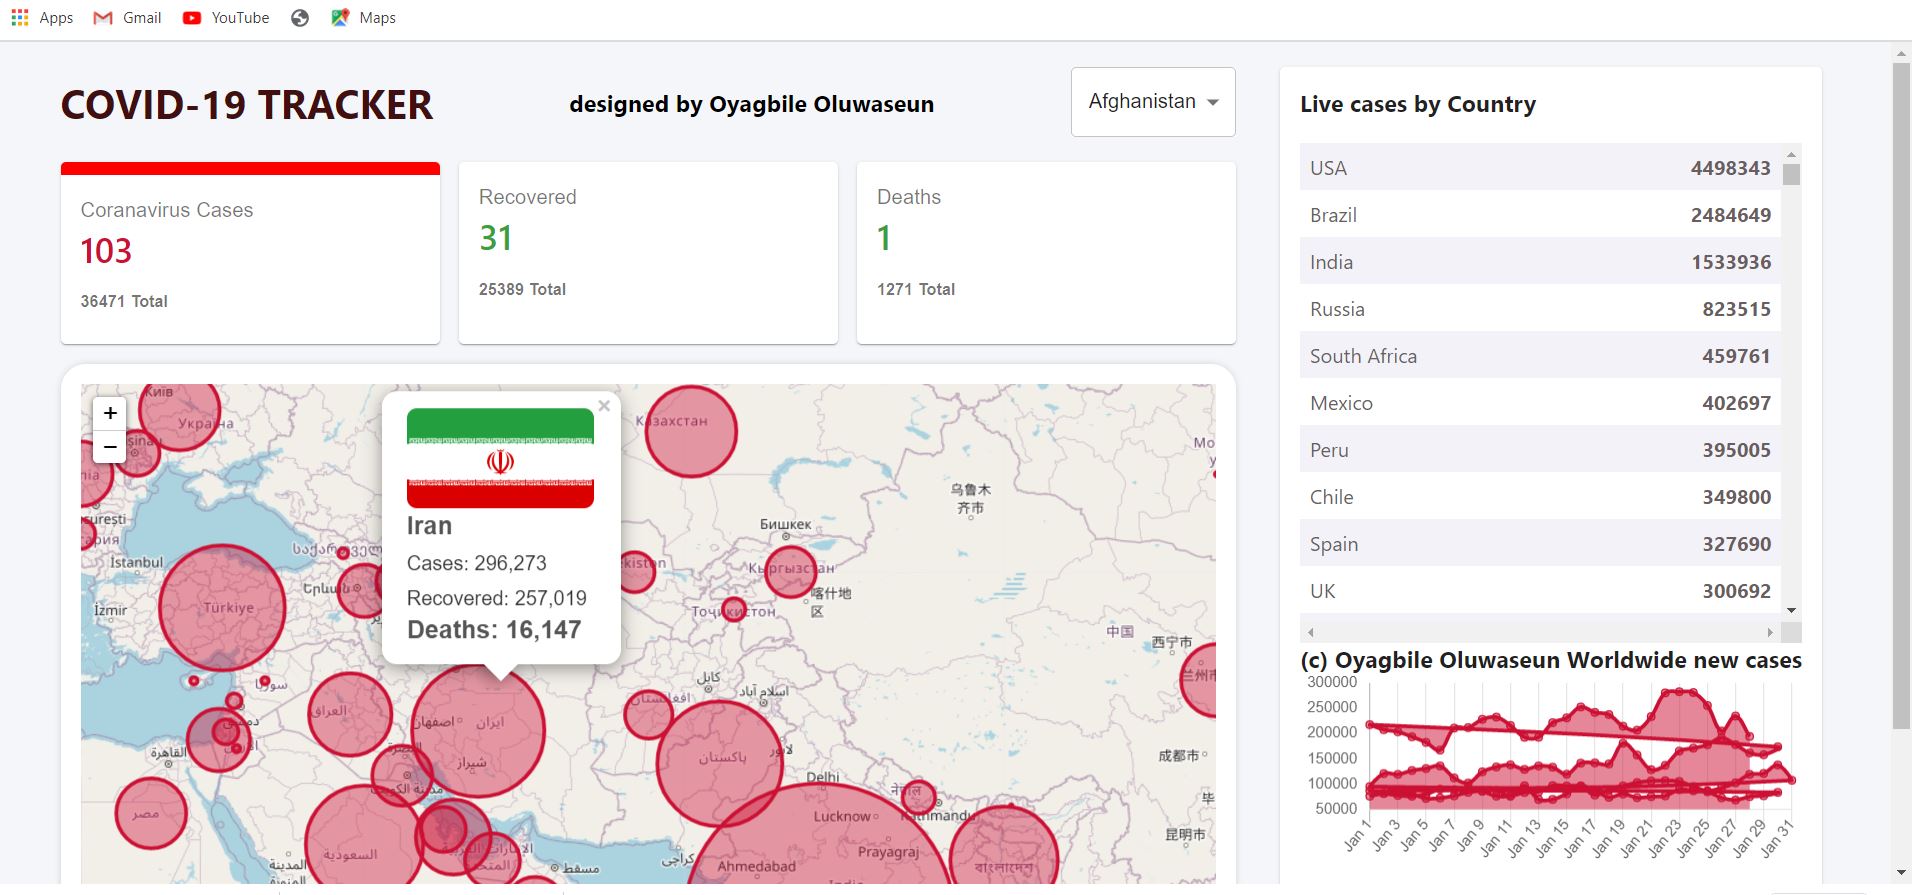Click the page scroll down arrow
Viewport: 1912px width, 895px height.
tap(1901, 874)
